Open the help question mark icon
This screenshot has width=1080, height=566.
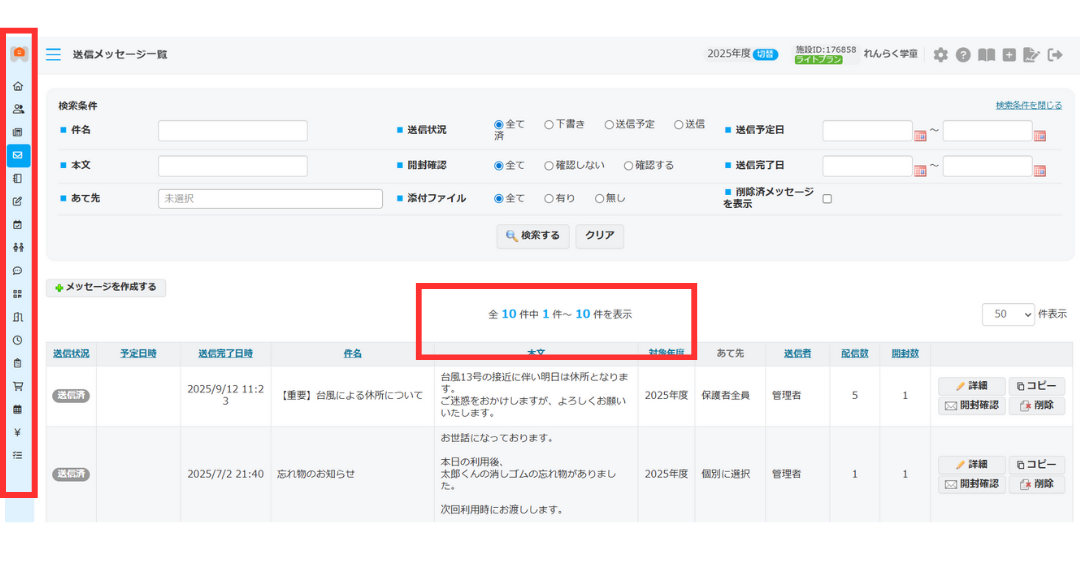click(963, 55)
